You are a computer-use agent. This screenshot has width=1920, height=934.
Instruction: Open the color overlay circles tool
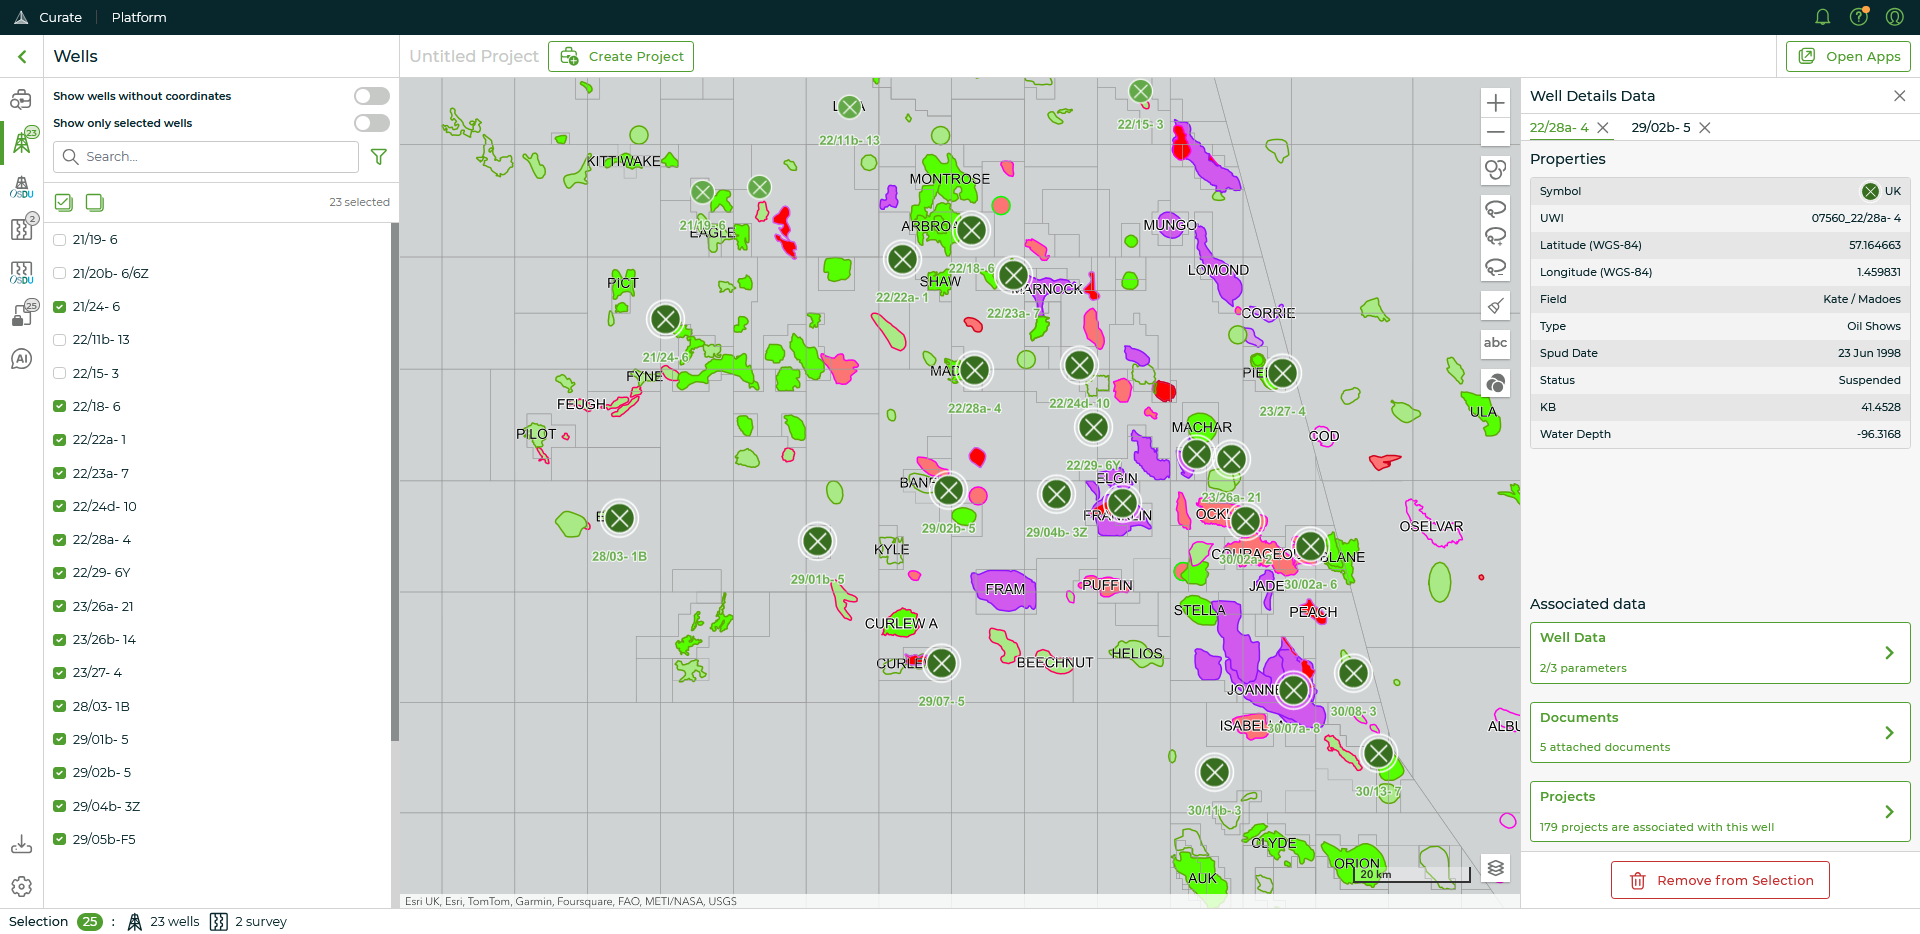[1496, 383]
